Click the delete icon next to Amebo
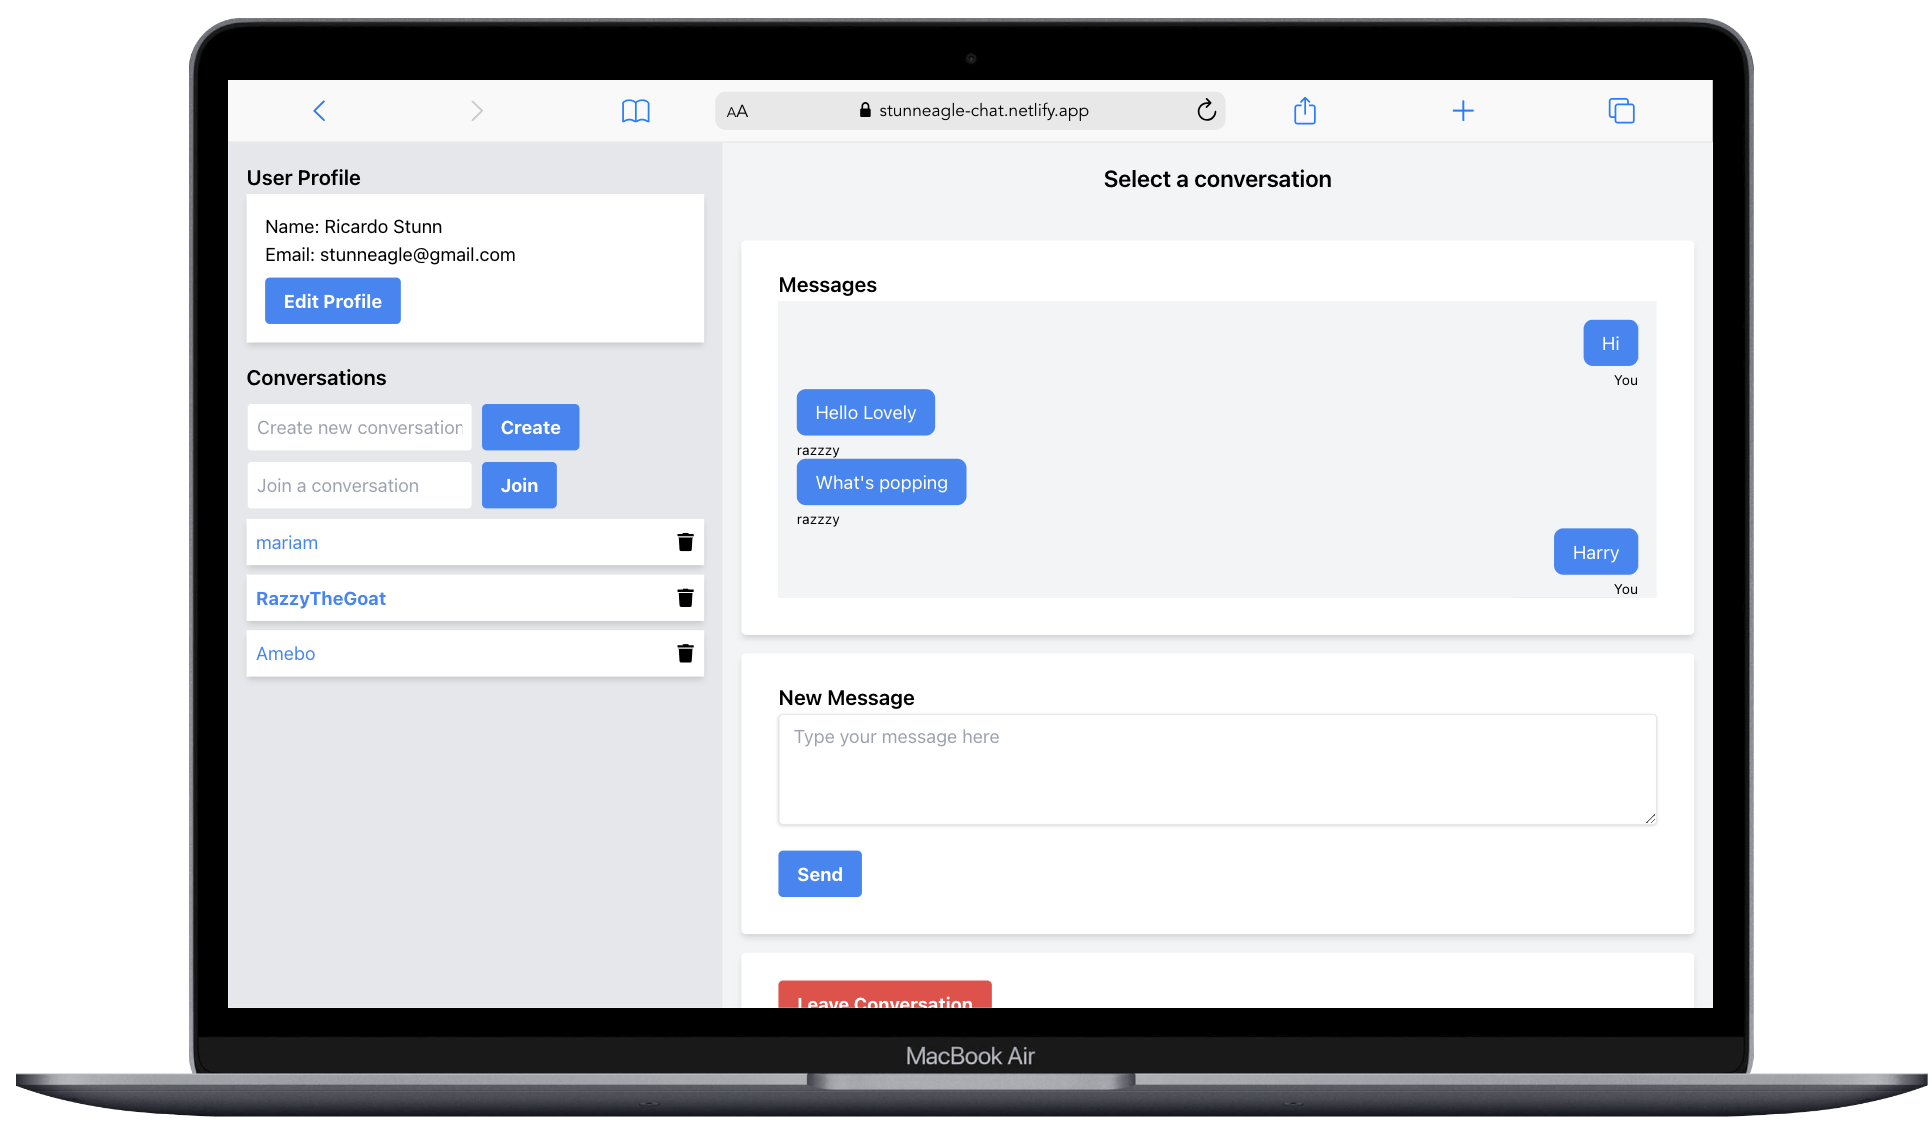 click(x=685, y=653)
